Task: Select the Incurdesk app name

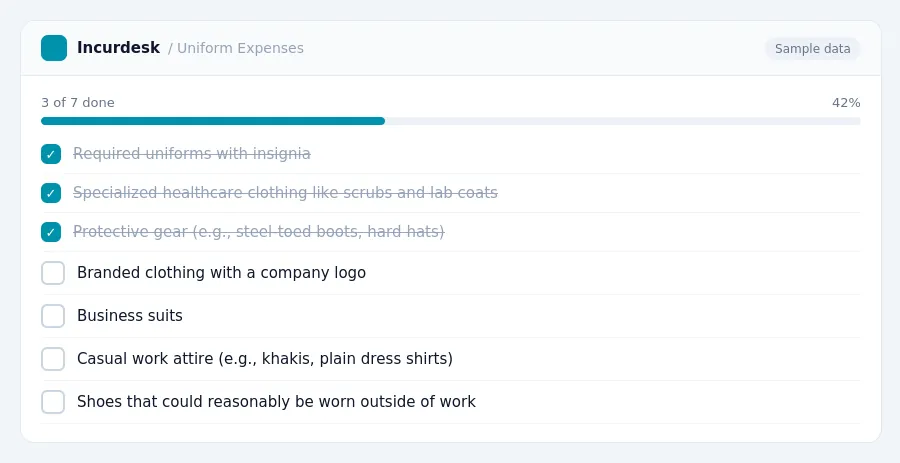Action: click(118, 48)
